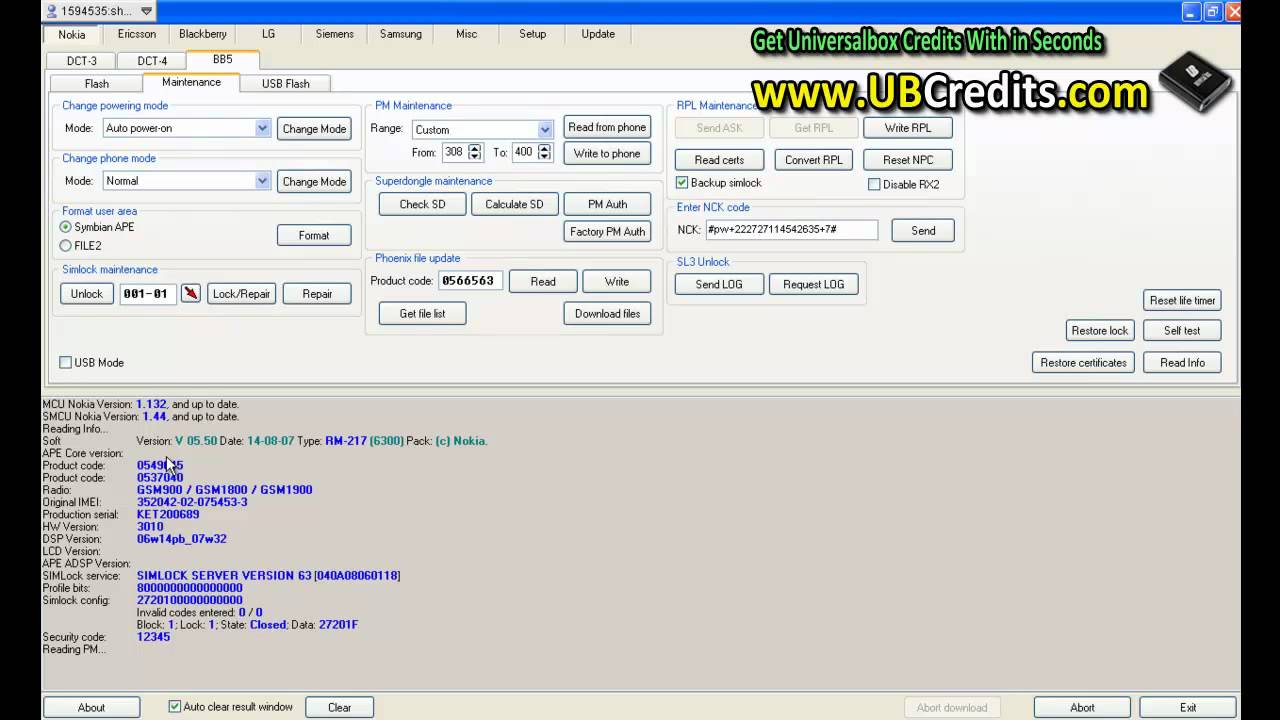Click the Repair button
This screenshot has height=720, width=1280.
pos(317,294)
